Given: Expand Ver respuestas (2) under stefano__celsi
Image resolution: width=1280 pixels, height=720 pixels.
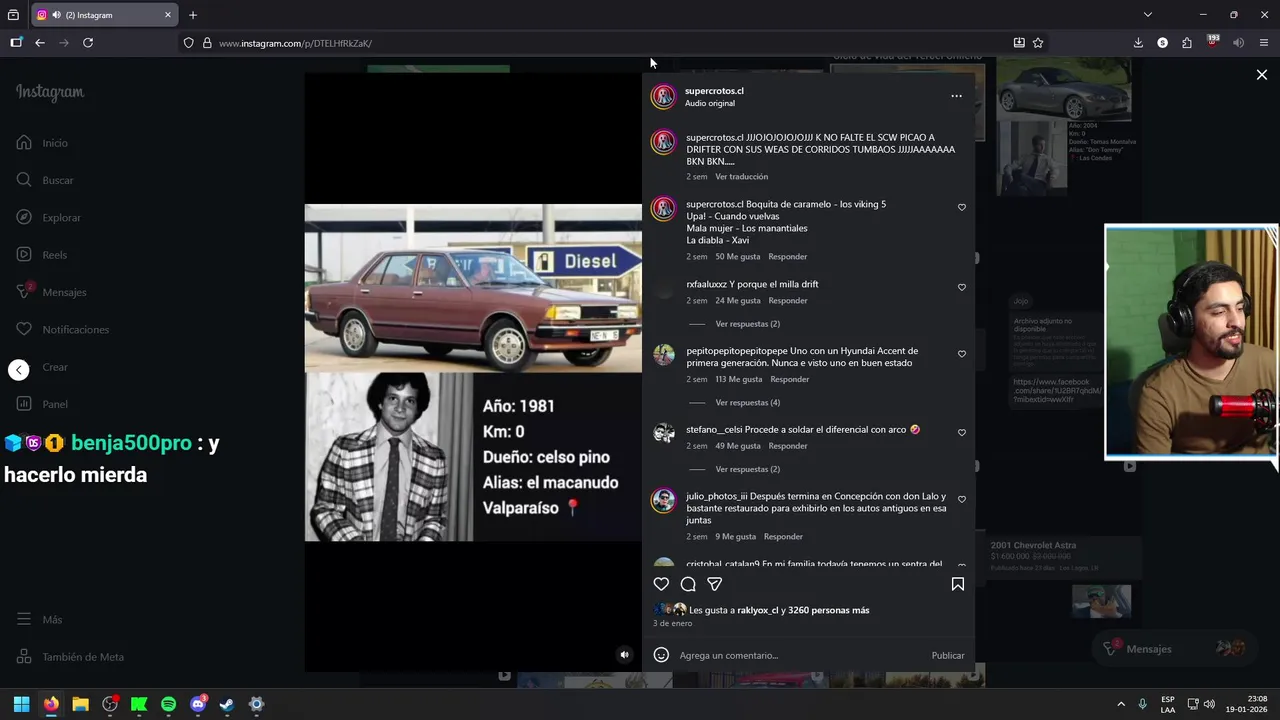Looking at the screenshot, I should coord(747,469).
